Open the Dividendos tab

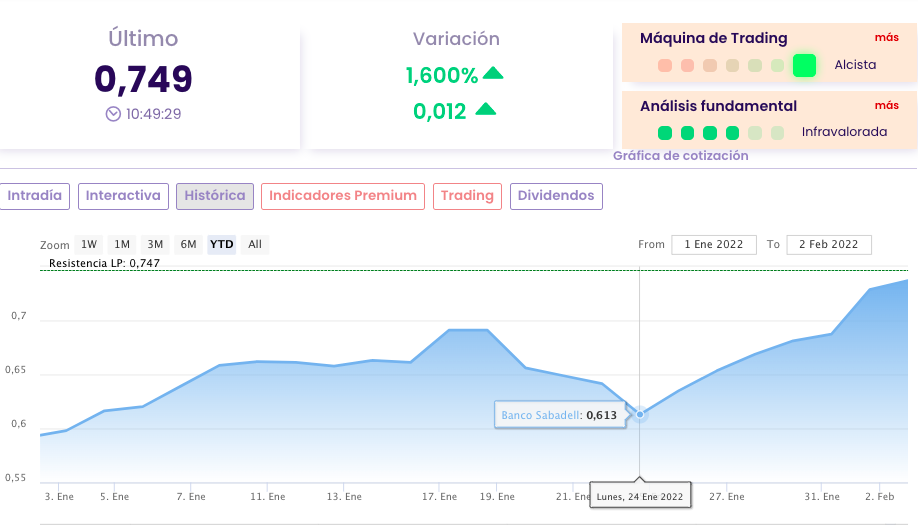pos(556,196)
